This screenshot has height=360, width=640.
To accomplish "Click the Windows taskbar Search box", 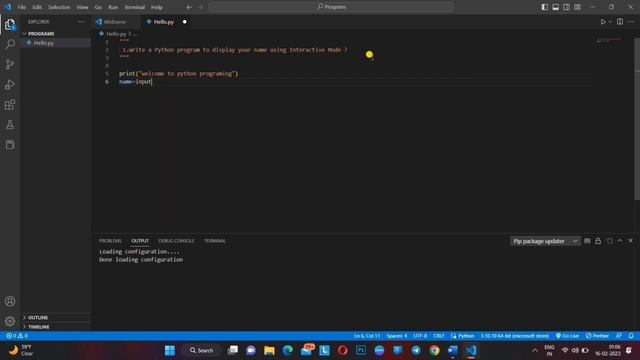I will click(x=202, y=350).
